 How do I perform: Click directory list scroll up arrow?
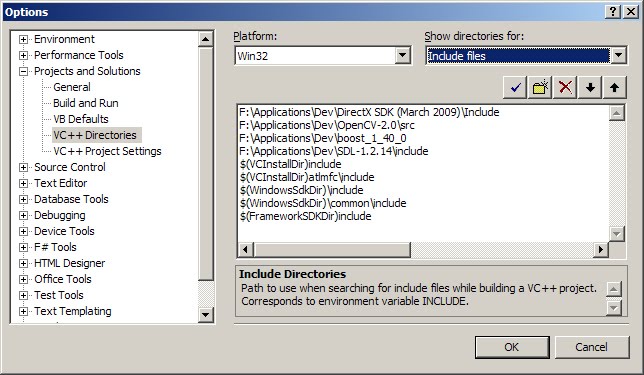click(x=616, y=113)
